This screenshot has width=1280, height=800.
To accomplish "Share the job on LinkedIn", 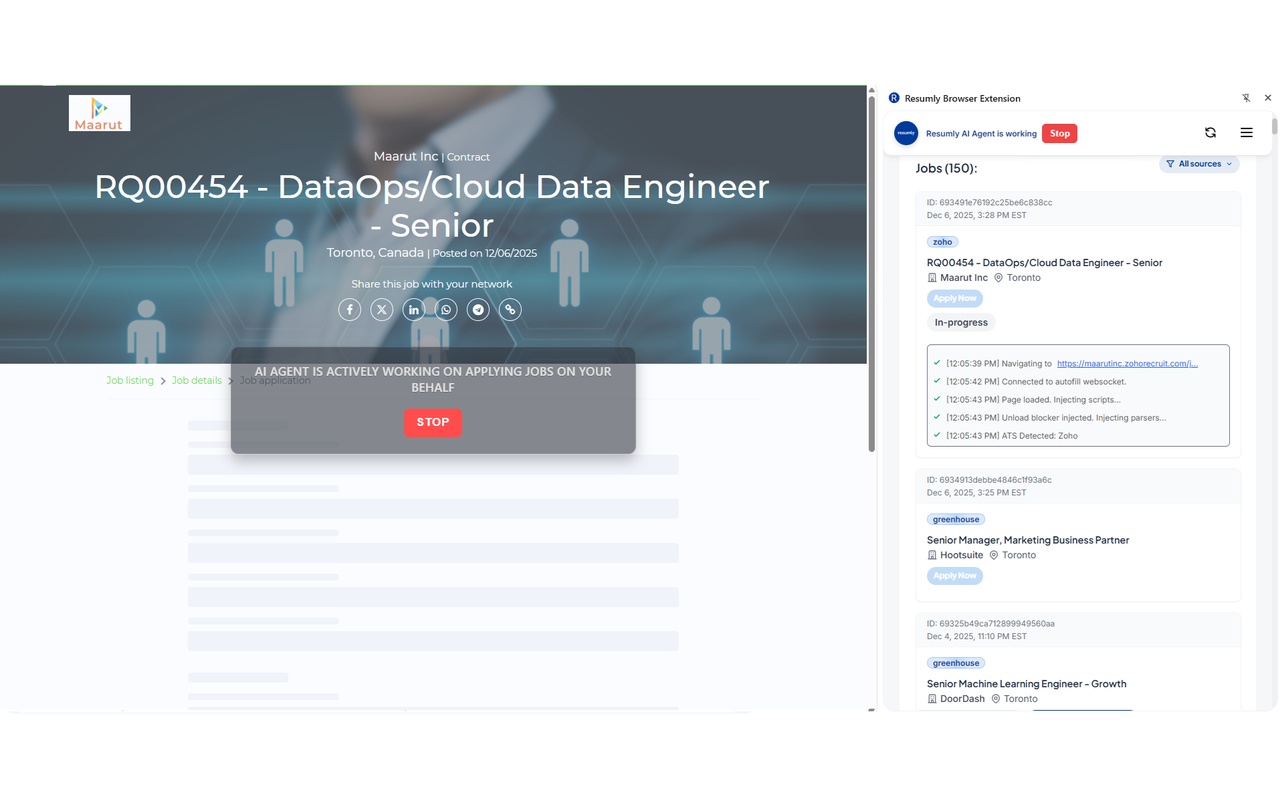I will click(x=414, y=310).
